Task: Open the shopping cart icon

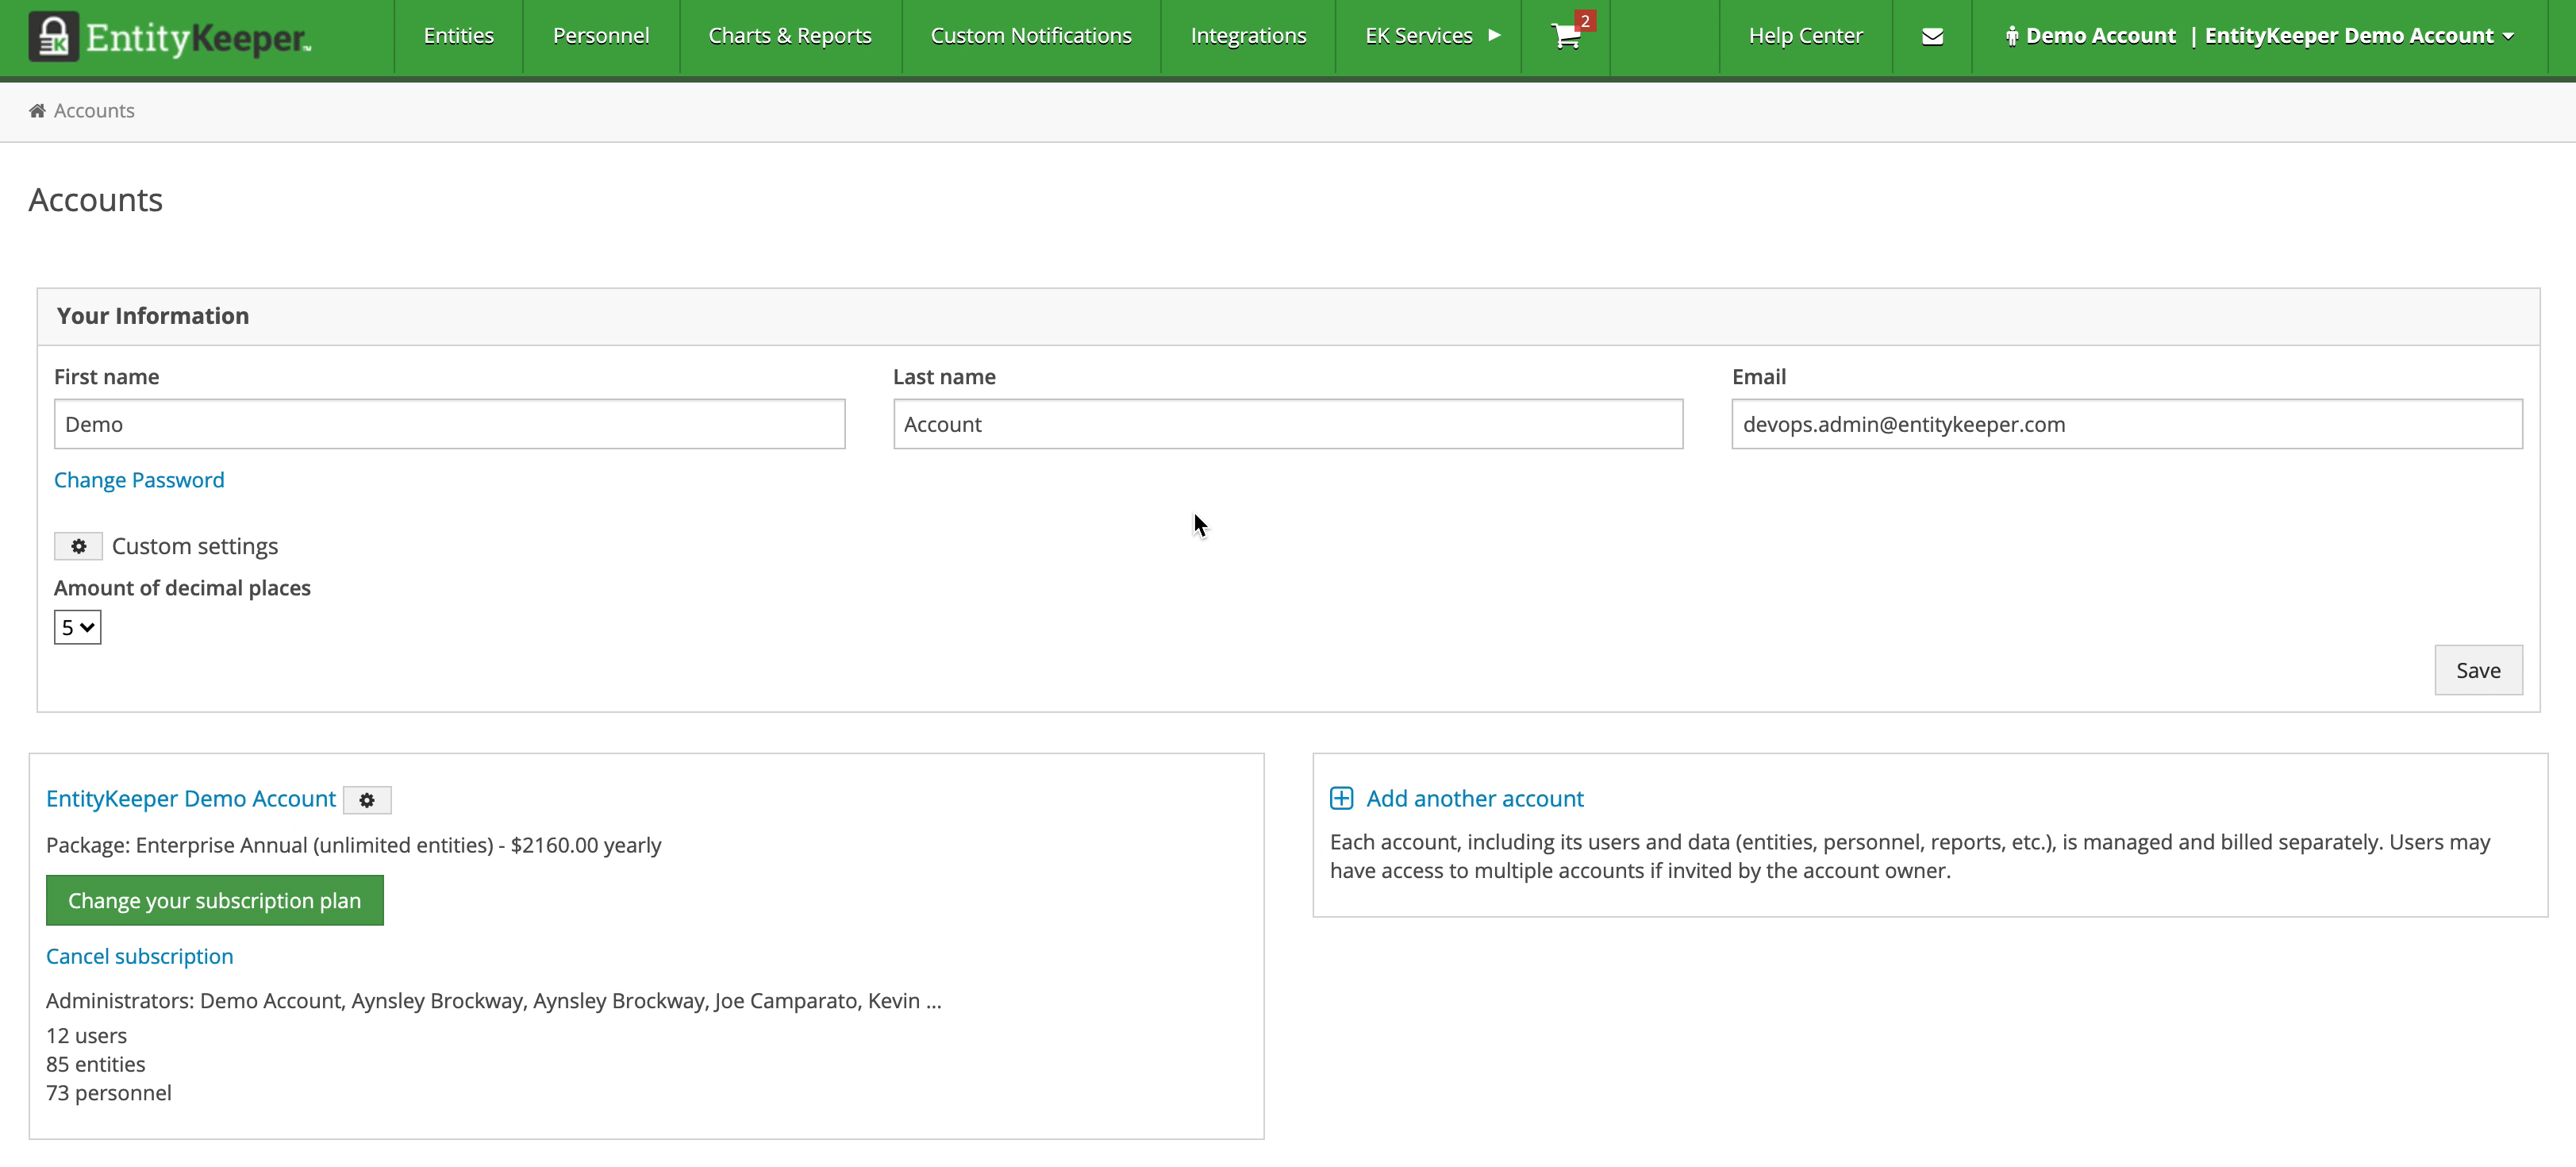Action: pyautogui.click(x=1566, y=36)
